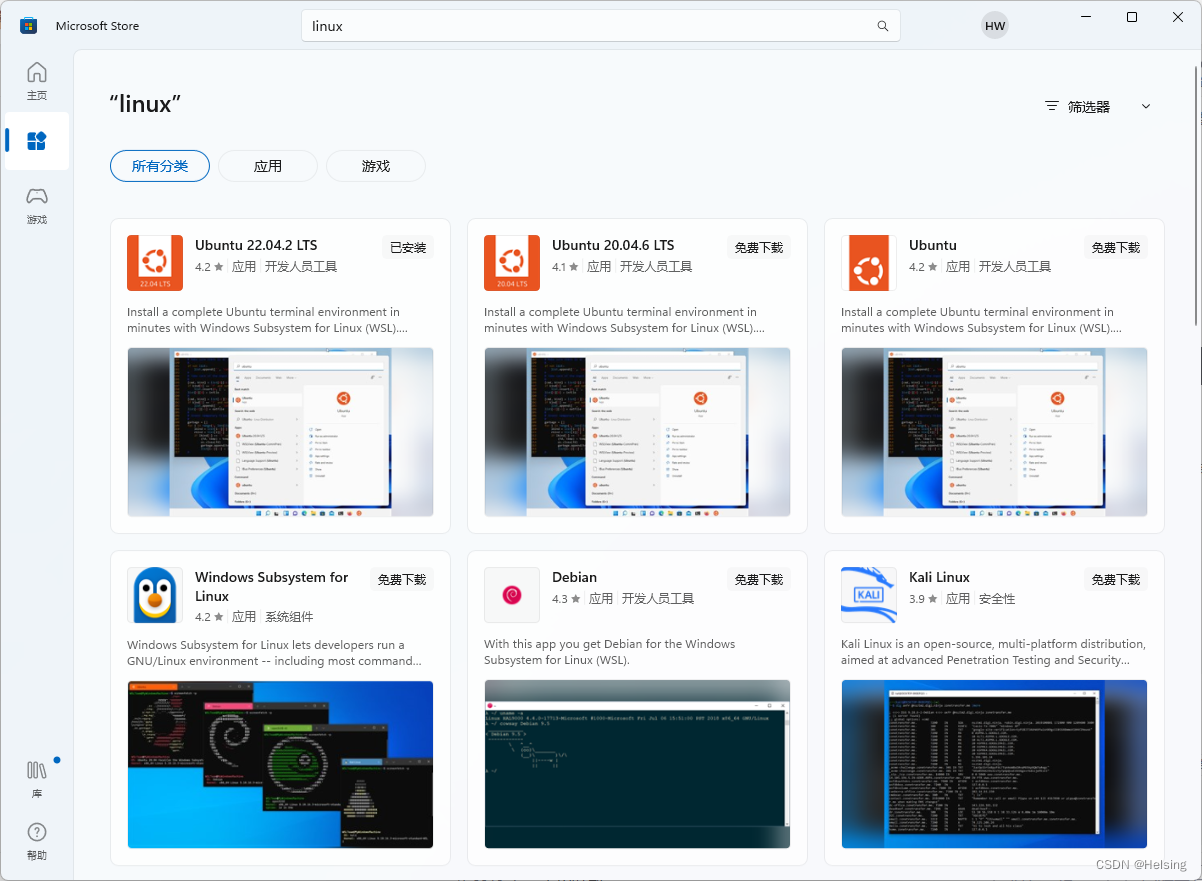Click the Kali Linux title text

939,577
